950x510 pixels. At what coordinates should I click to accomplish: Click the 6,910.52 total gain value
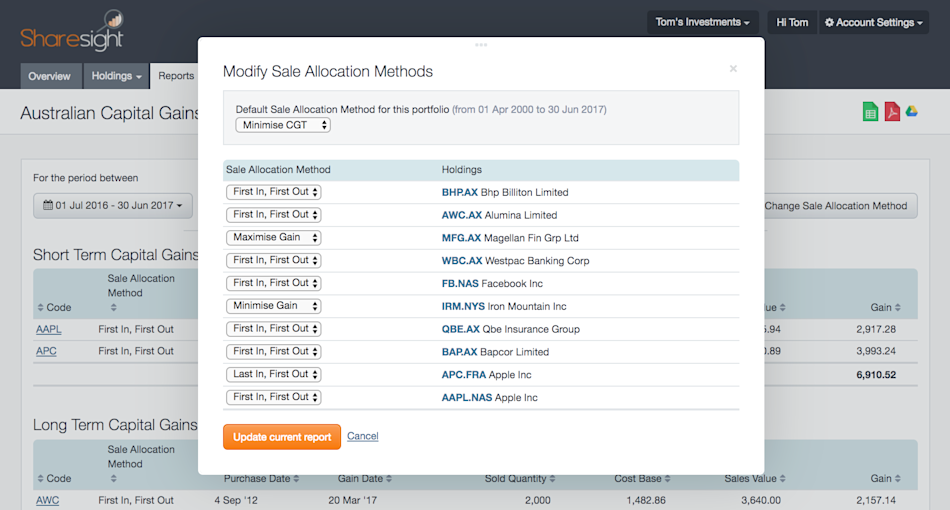tap(875, 375)
